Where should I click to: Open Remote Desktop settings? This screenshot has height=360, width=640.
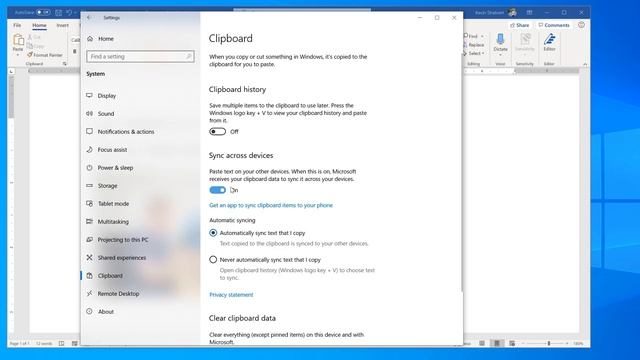click(x=113, y=293)
